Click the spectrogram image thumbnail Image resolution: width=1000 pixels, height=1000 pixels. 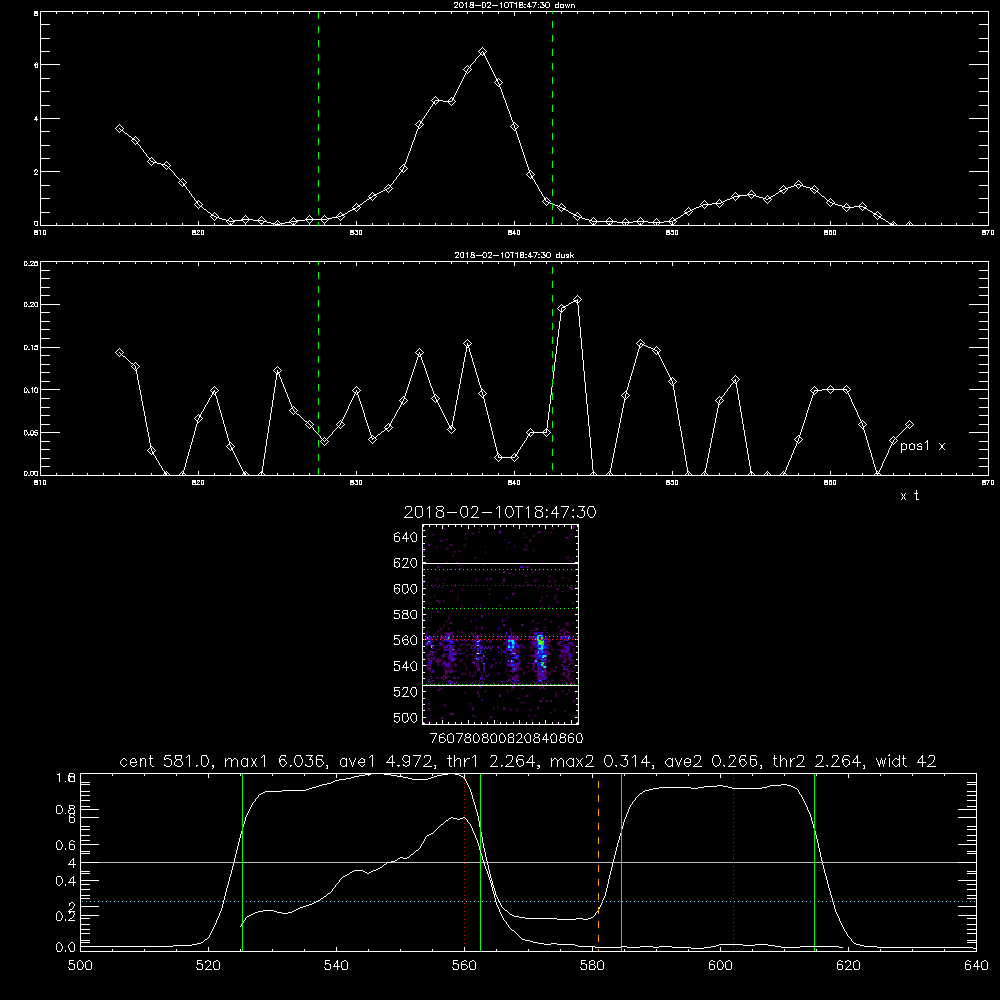(501, 624)
